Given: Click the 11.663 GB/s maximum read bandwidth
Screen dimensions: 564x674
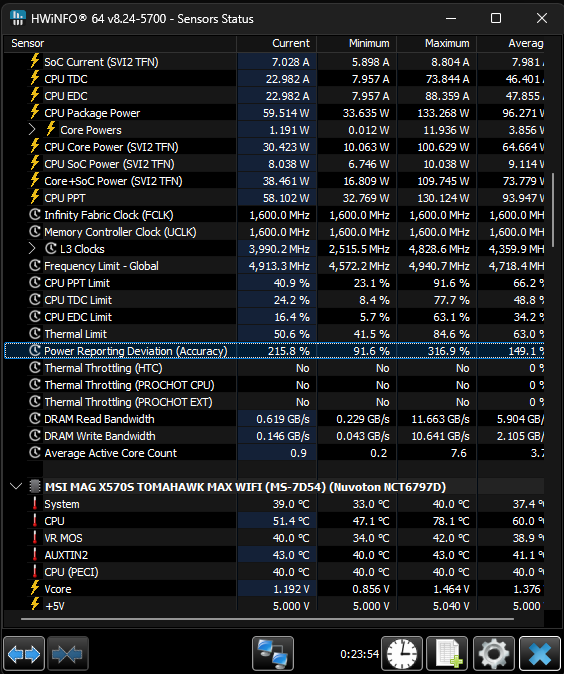Looking at the screenshot, I should [440, 419].
